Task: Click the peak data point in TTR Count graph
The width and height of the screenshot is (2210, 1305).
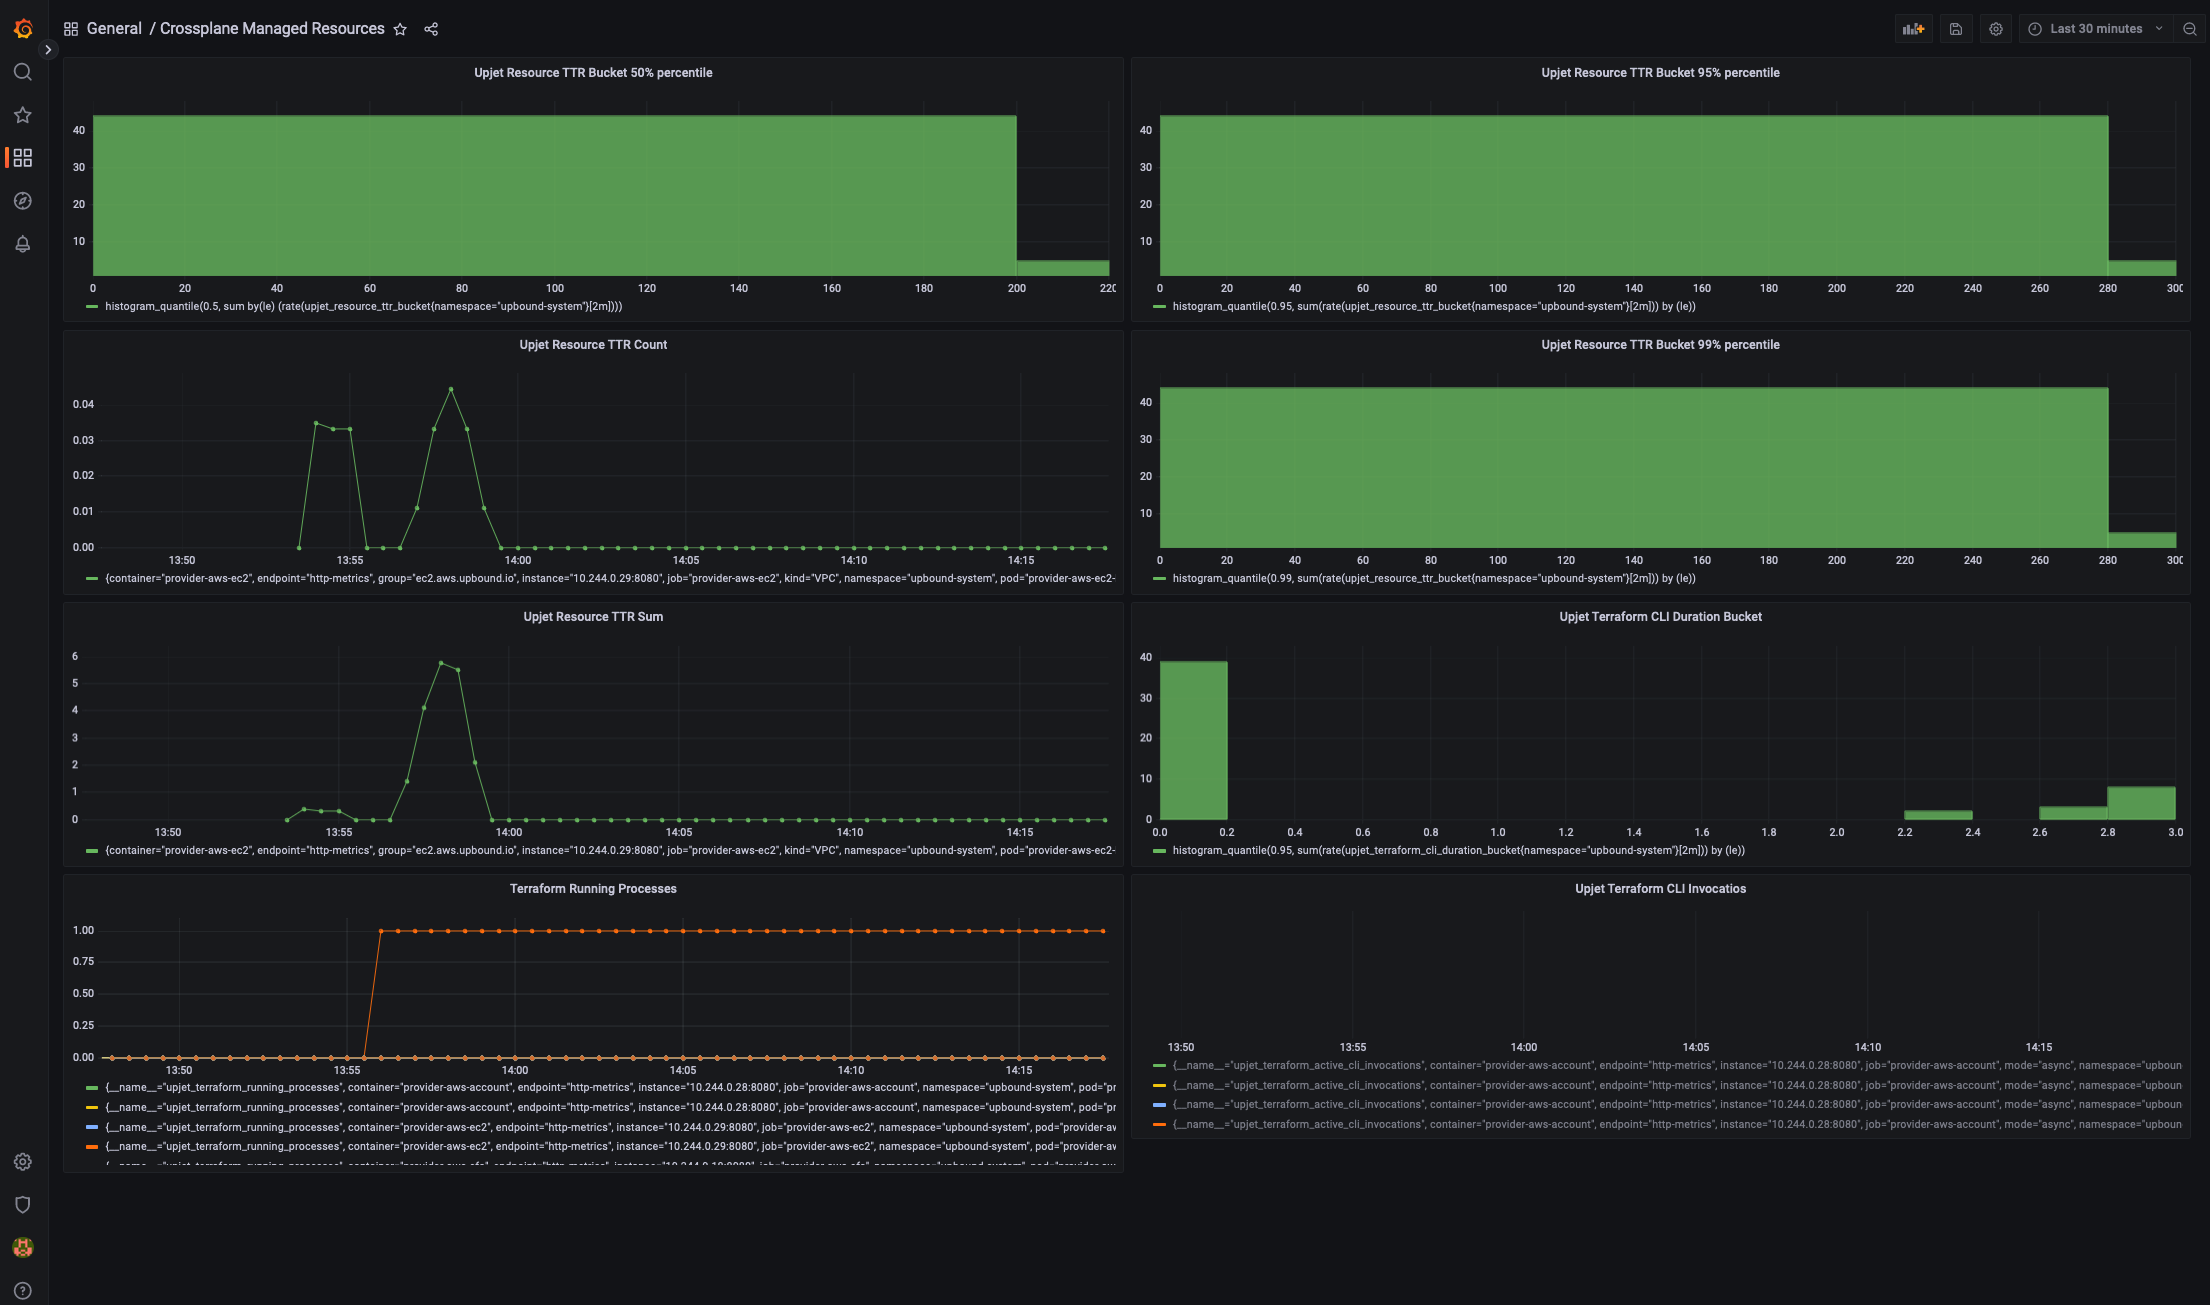Action: pyautogui.click(x=451, y=389)
